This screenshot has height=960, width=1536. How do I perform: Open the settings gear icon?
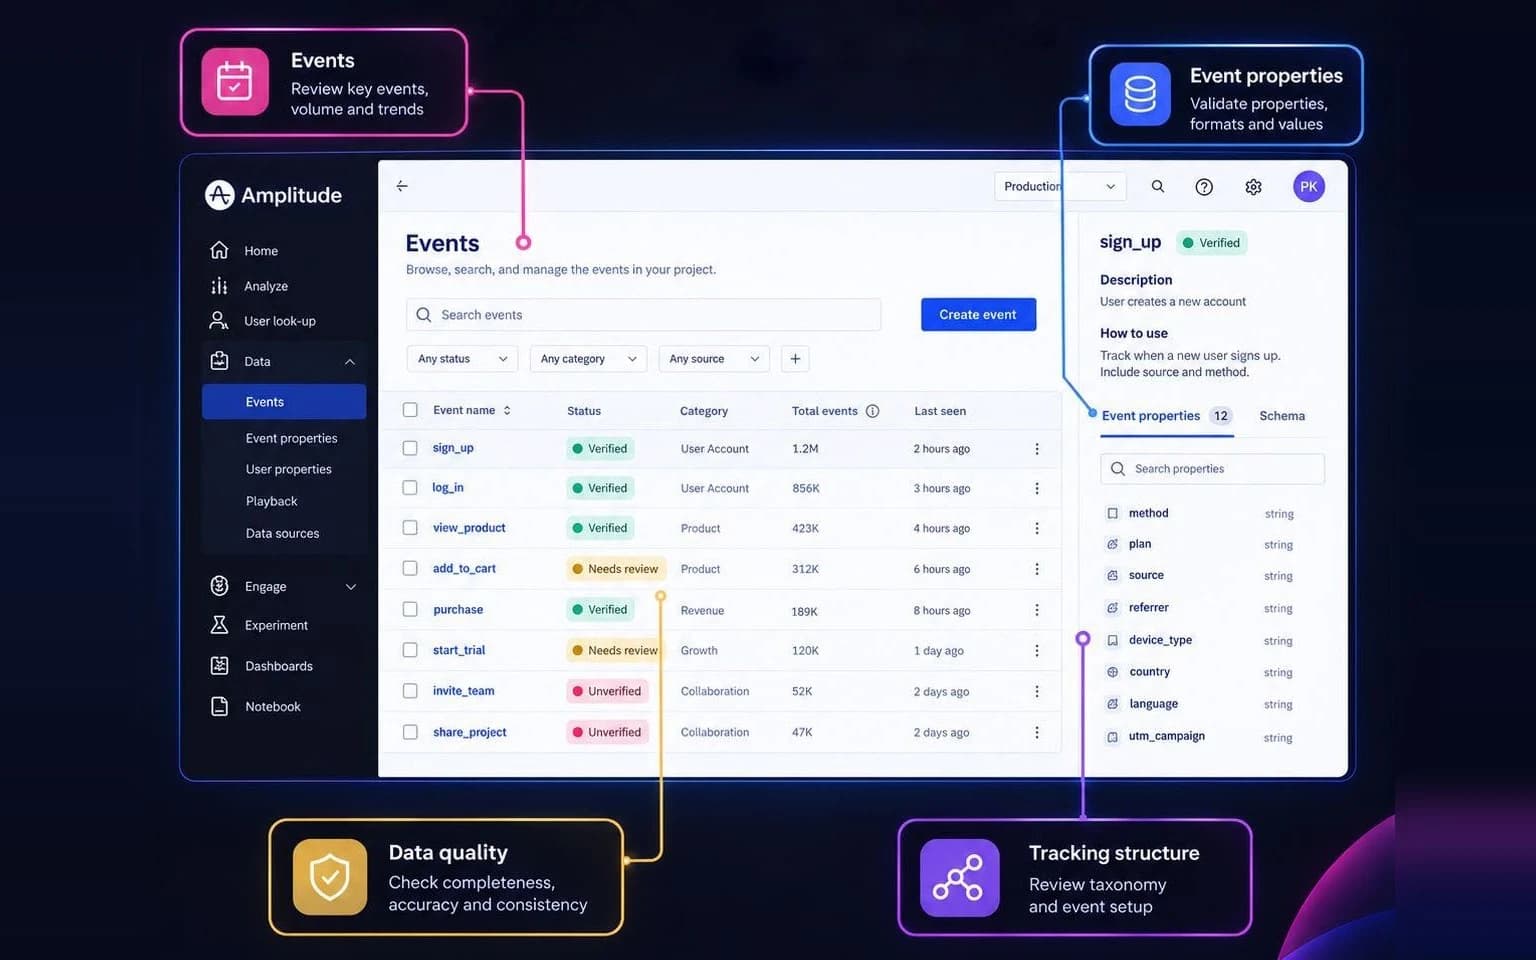coord(1253,187)
